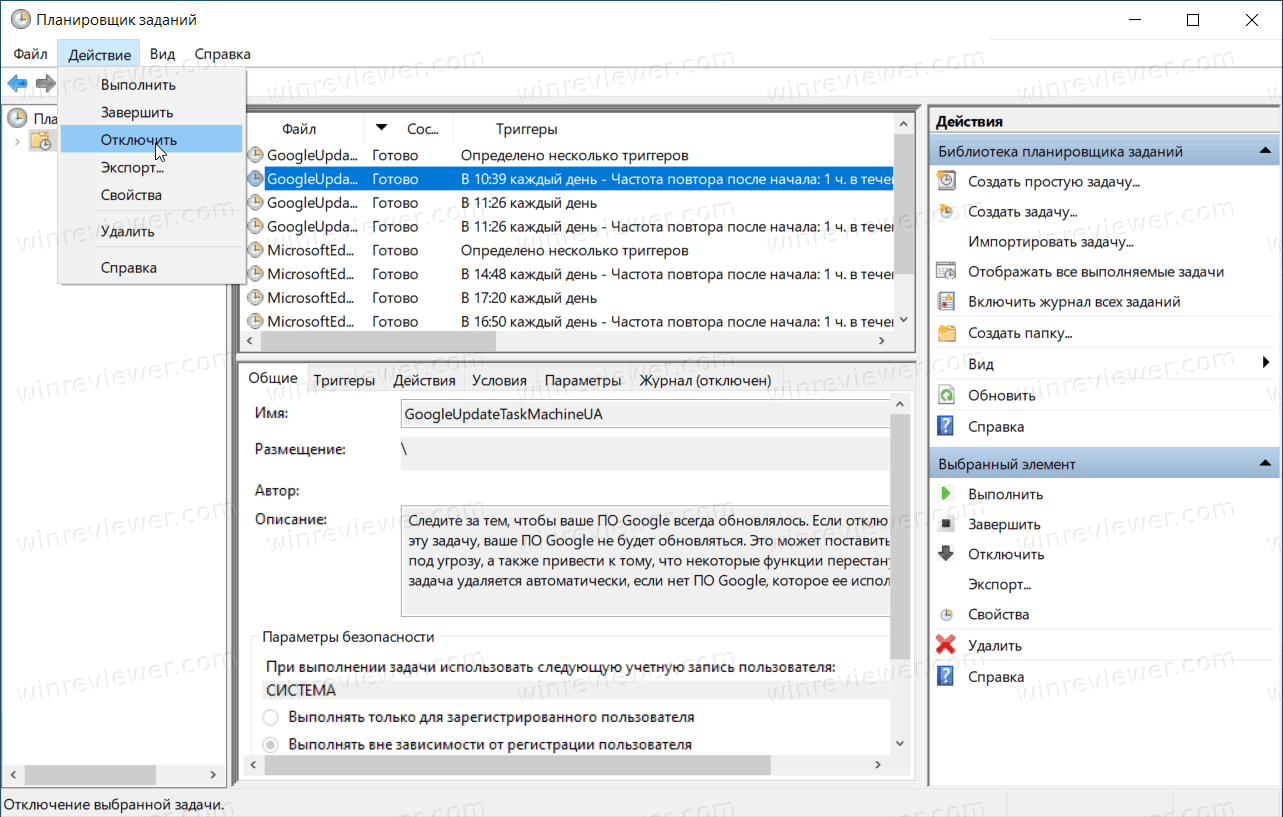The height and width of the screenshot is (817, 1283).
Task: Click the details pane vertical scrollbar thumb
Action: pos(899,536)
